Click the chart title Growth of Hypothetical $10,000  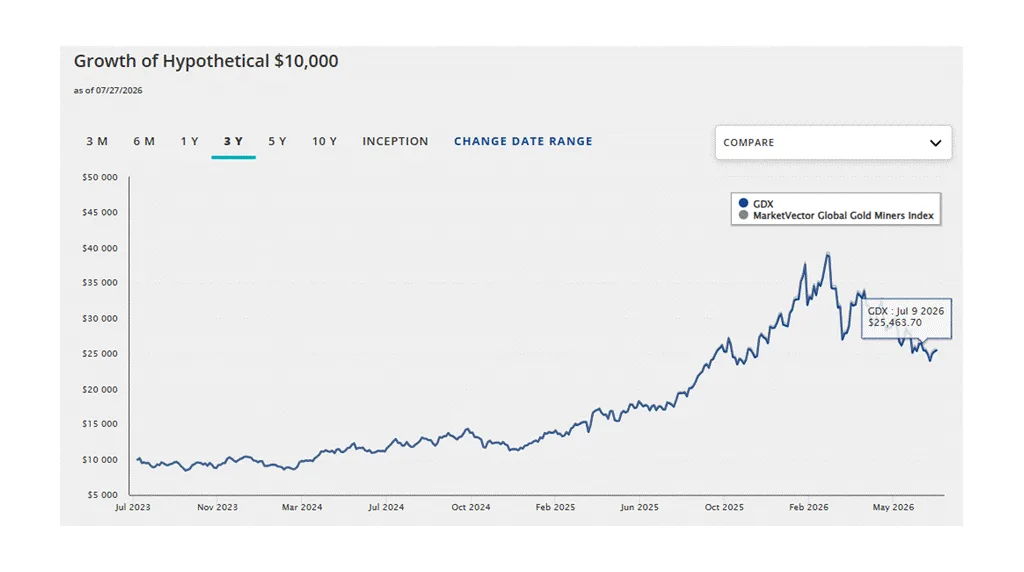coord(206,61)
